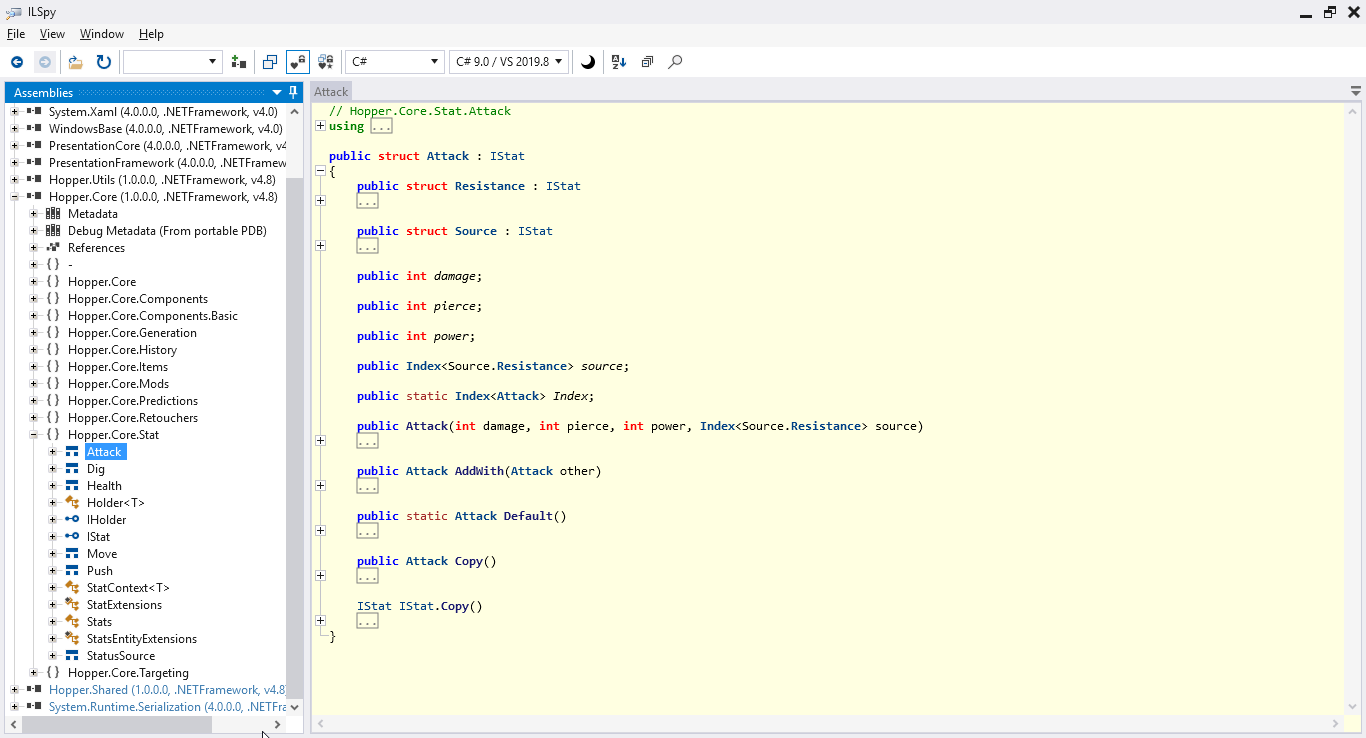Click the Collapse all tree nodes icon

[x=647, y=62]
